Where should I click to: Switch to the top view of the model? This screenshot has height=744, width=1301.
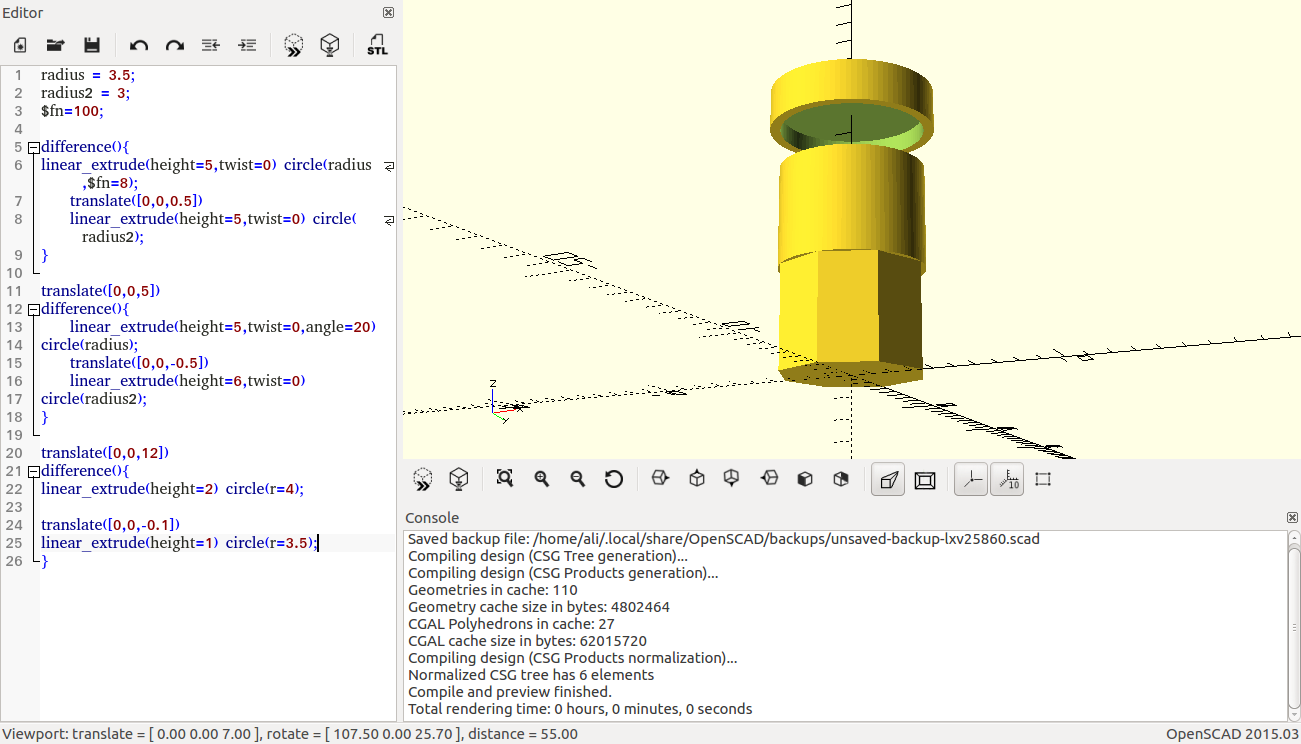pos(696,479)
